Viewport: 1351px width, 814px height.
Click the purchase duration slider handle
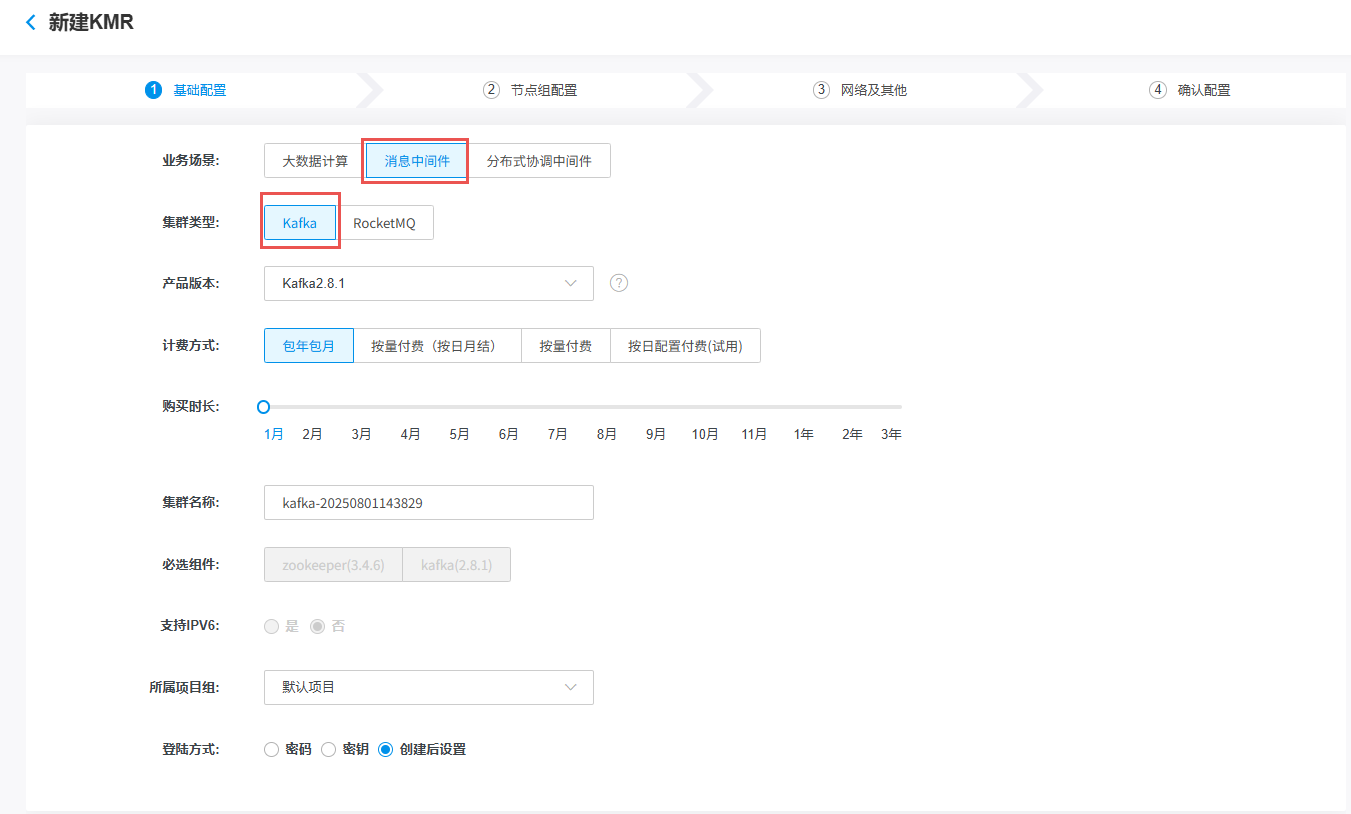point(264,407)
